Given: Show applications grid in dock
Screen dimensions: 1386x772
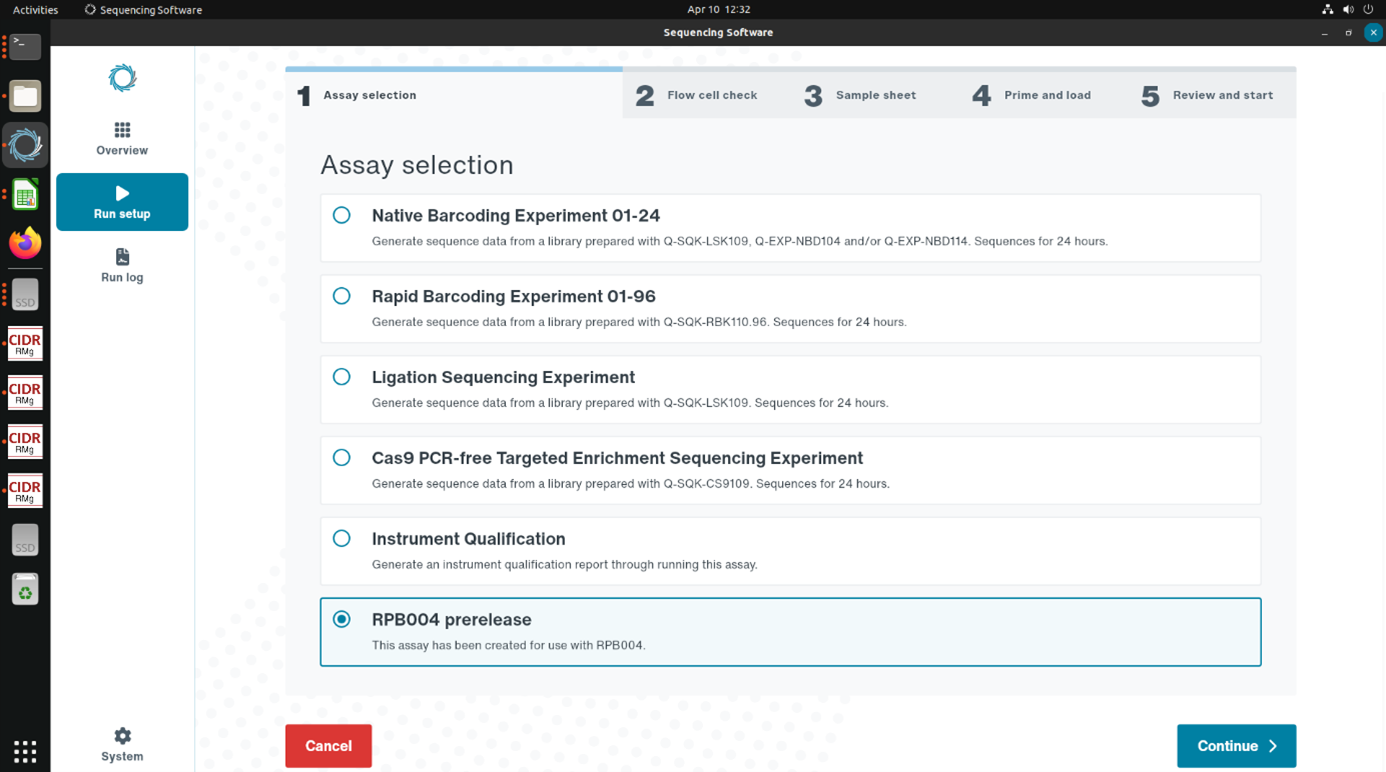Looking at the screenshot, I should pos(25,750).
